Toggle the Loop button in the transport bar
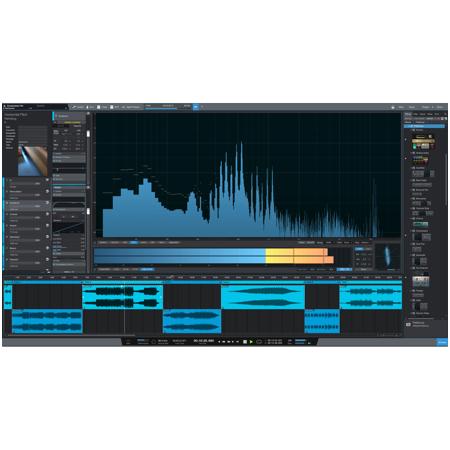 click(x=259, y=341)
